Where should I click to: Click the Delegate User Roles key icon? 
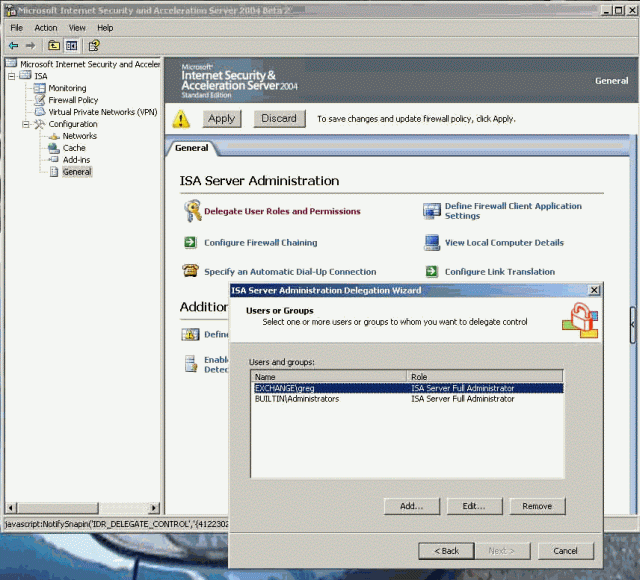click(192, 211)
